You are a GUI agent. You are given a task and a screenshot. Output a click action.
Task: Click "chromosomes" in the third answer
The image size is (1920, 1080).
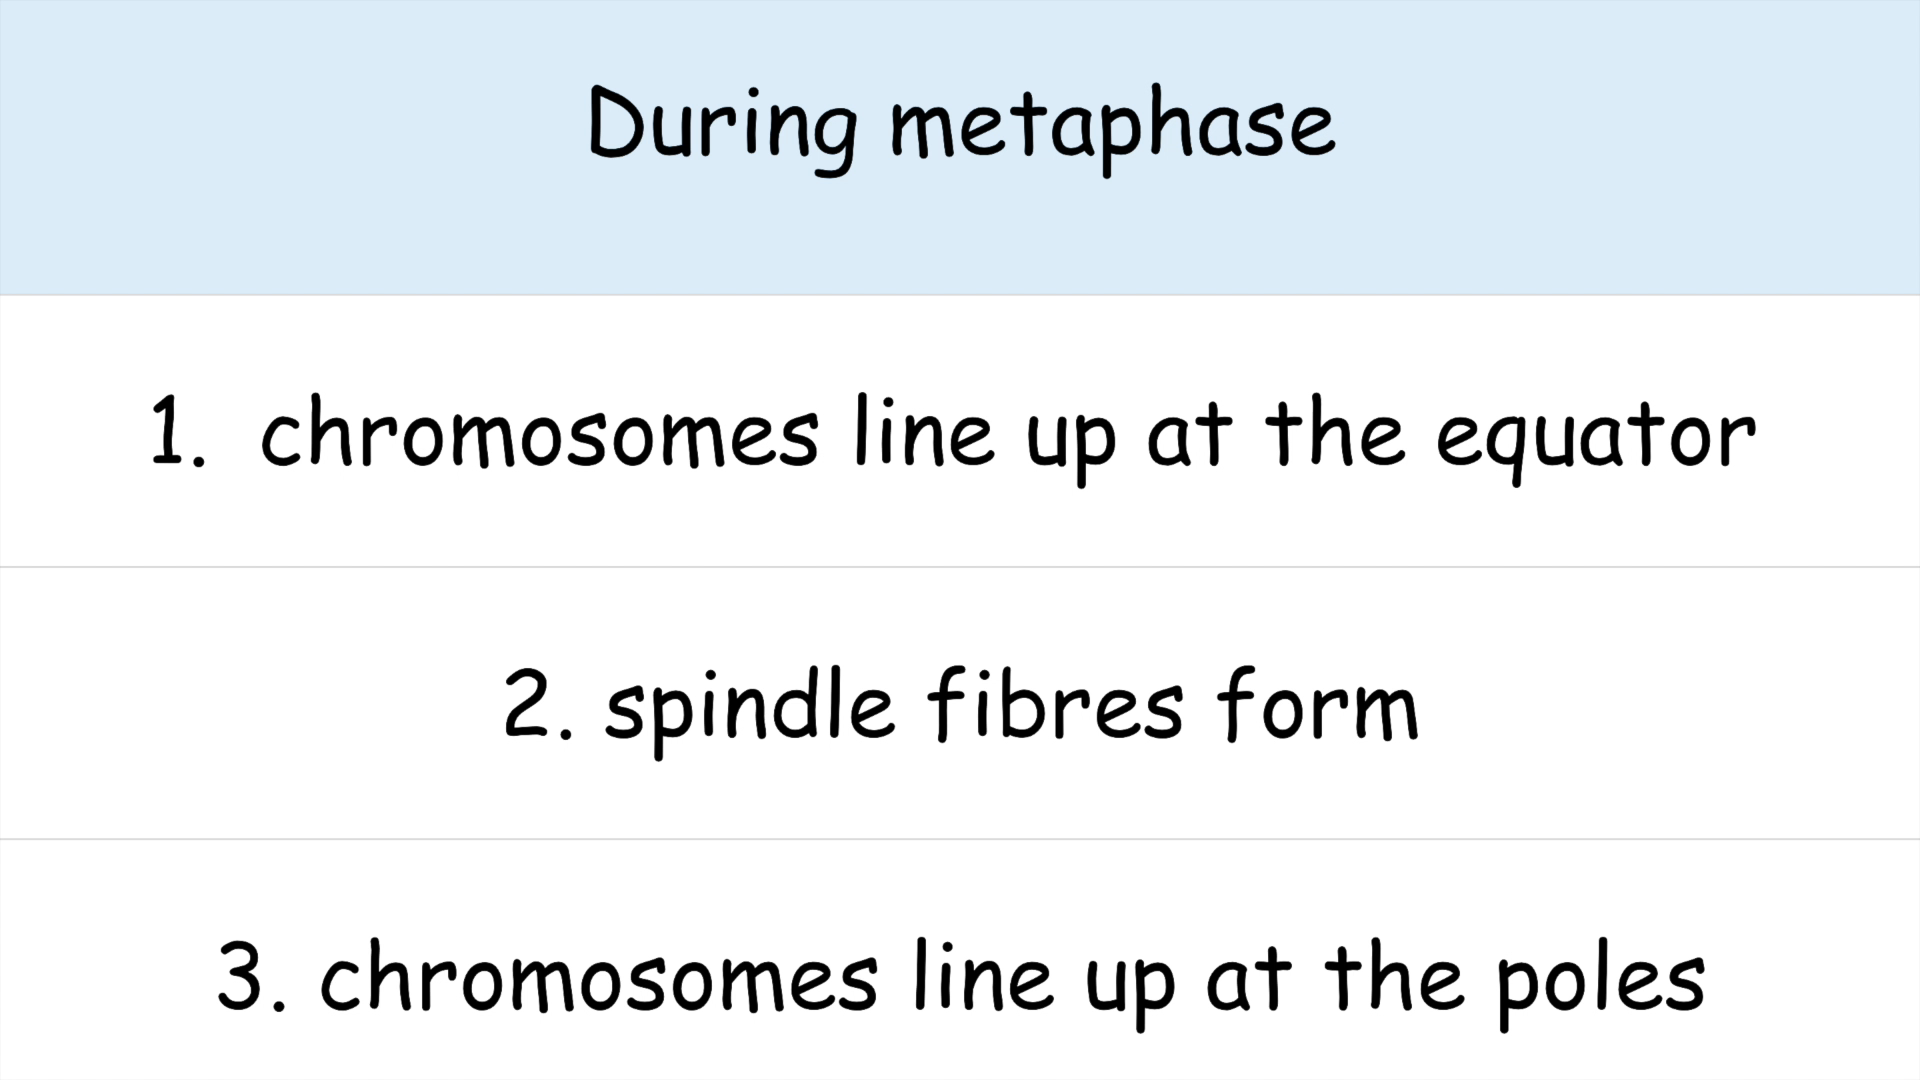click(x=598, y=978)
